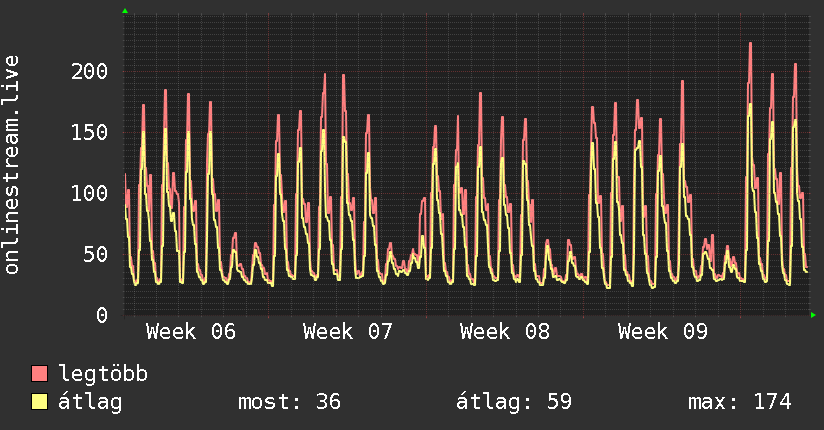Click the Week 06 axis label
This screenshot has width=824, height=430.
pyautogui.click(x=191, y=332)
